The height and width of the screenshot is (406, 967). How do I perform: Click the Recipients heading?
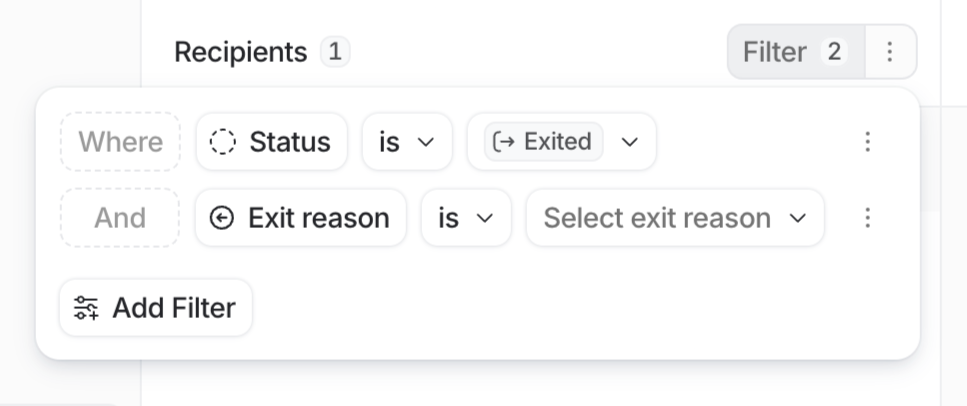pos(240,52)
